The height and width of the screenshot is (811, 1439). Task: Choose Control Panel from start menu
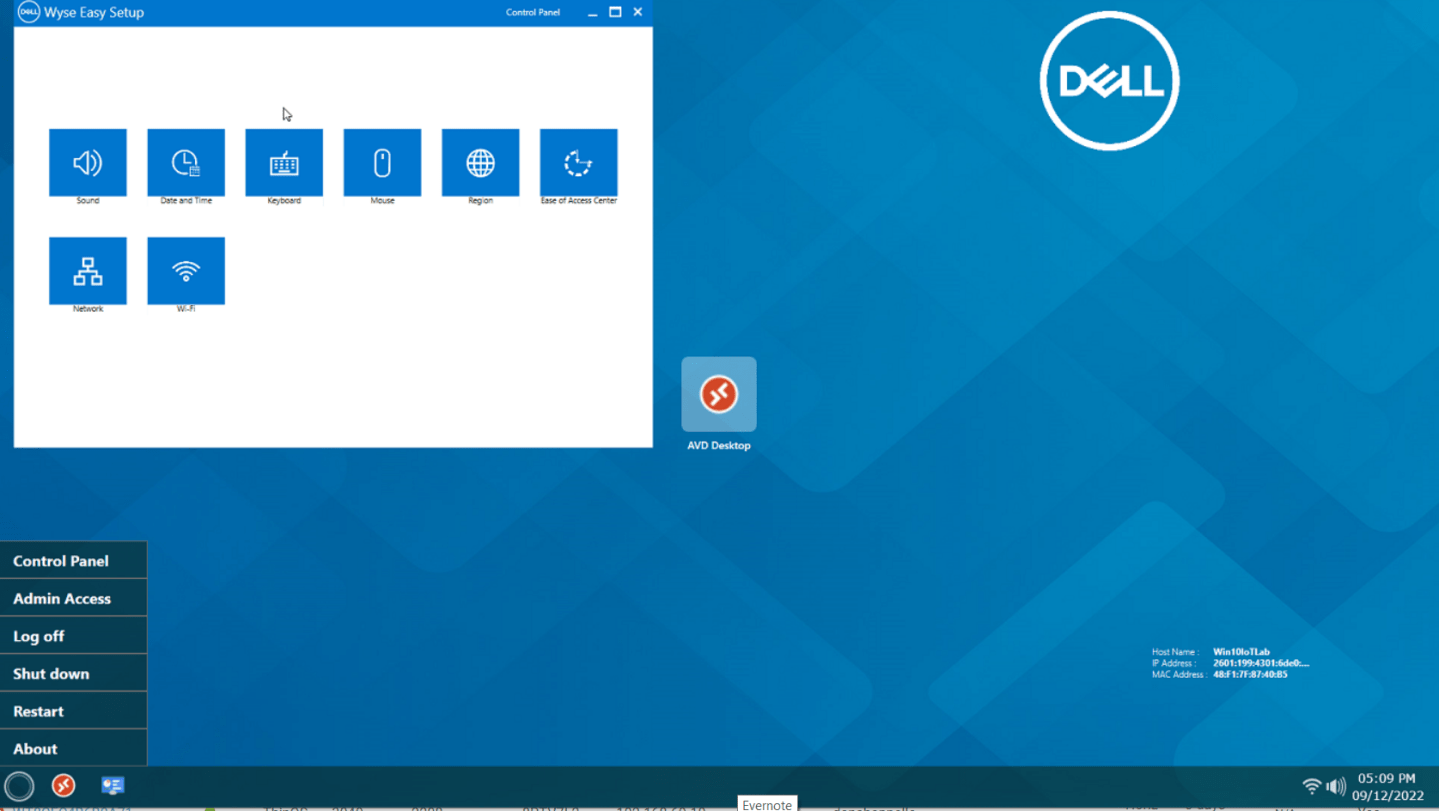(73, 561)
